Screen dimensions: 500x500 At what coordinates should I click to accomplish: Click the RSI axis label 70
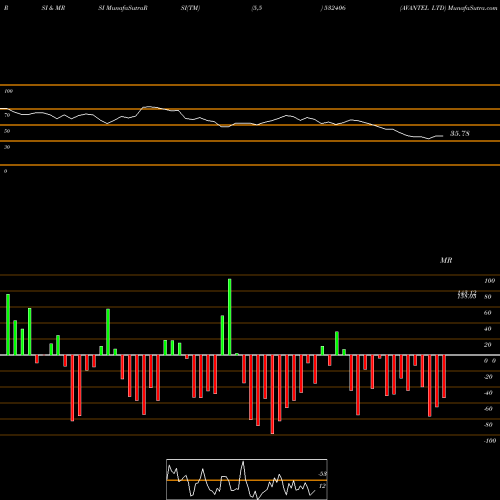7,115
